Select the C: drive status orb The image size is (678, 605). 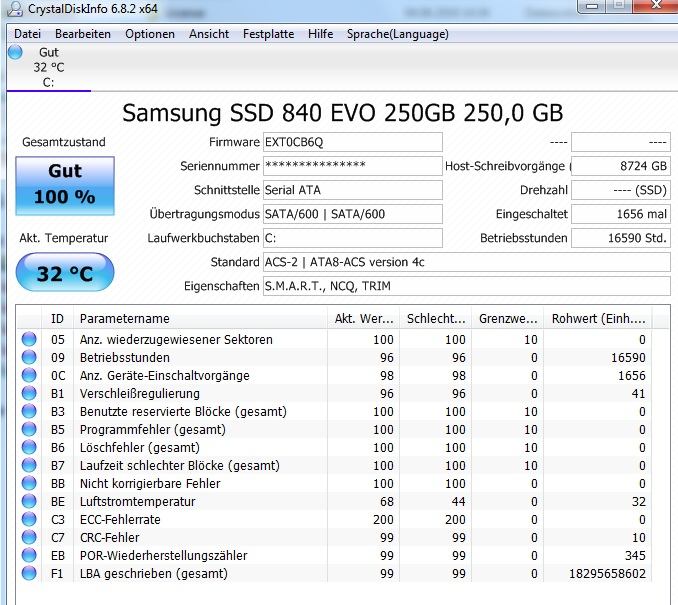[15, 52]
